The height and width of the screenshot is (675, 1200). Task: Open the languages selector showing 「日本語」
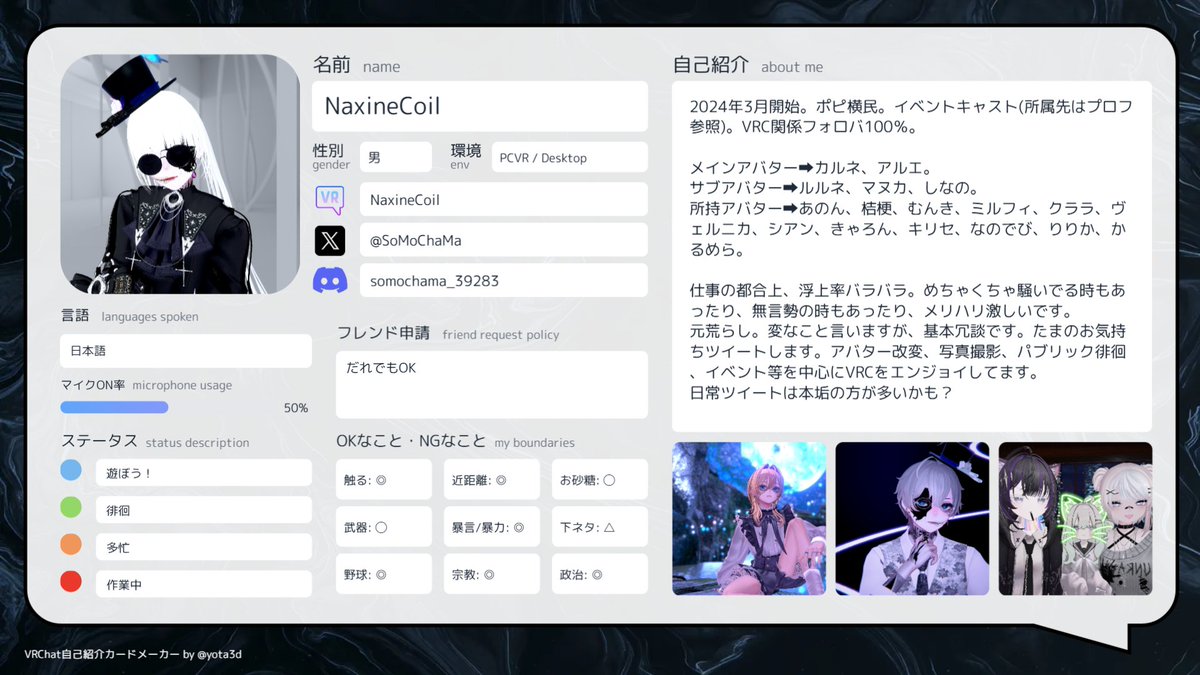coord(185,351)
